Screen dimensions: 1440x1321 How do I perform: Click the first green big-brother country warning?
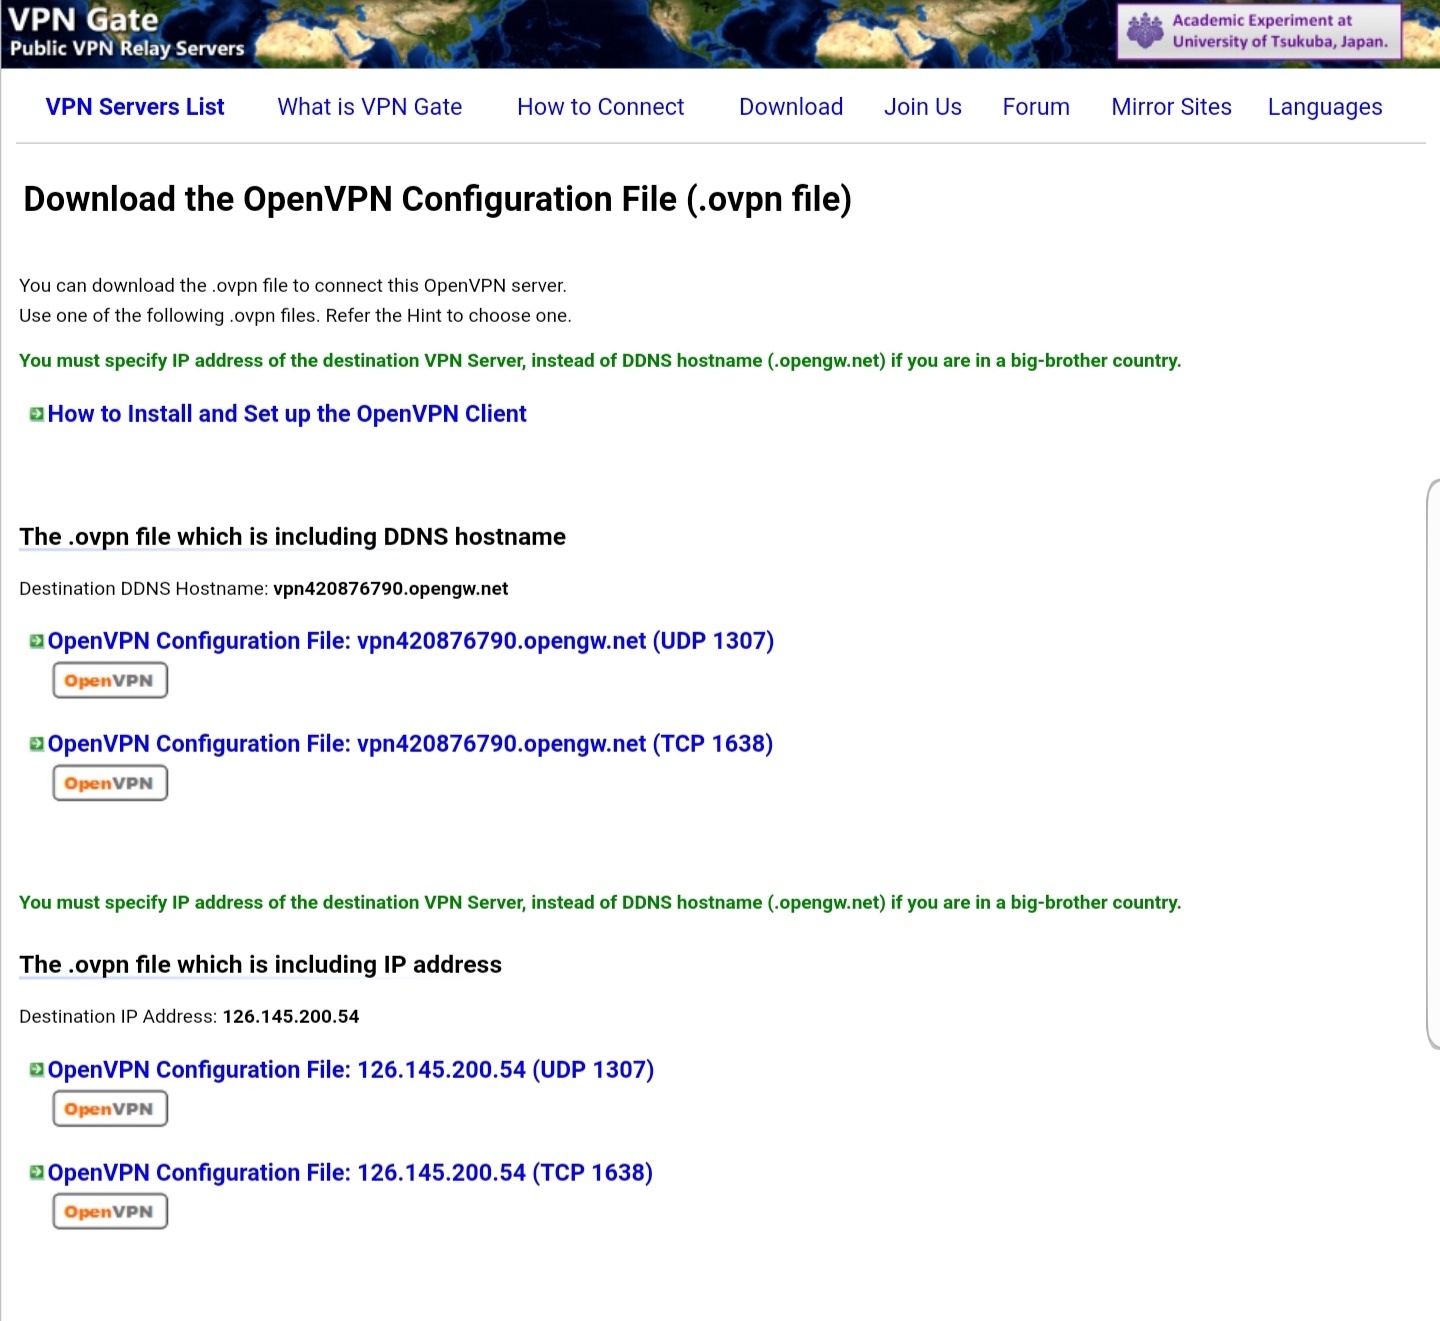click(600, 361)
